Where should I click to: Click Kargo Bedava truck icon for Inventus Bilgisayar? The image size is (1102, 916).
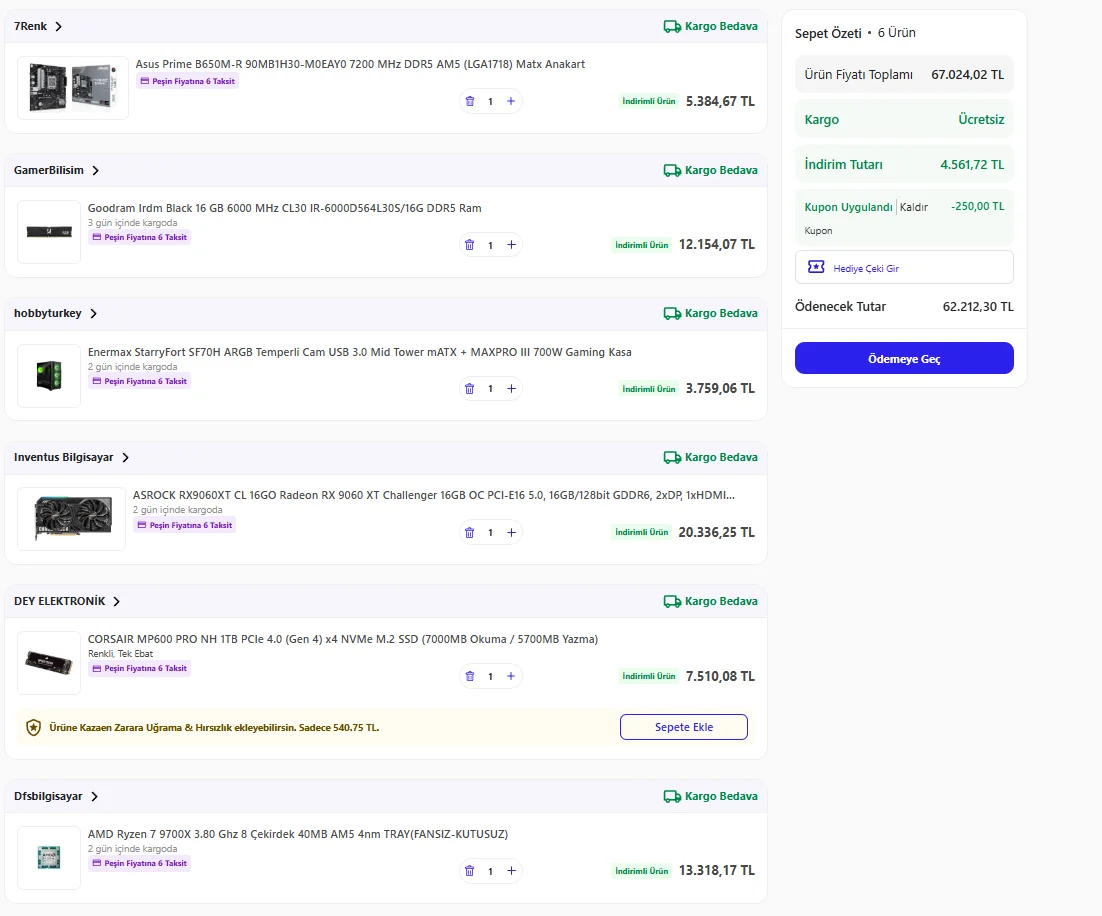tap(672, 458)
